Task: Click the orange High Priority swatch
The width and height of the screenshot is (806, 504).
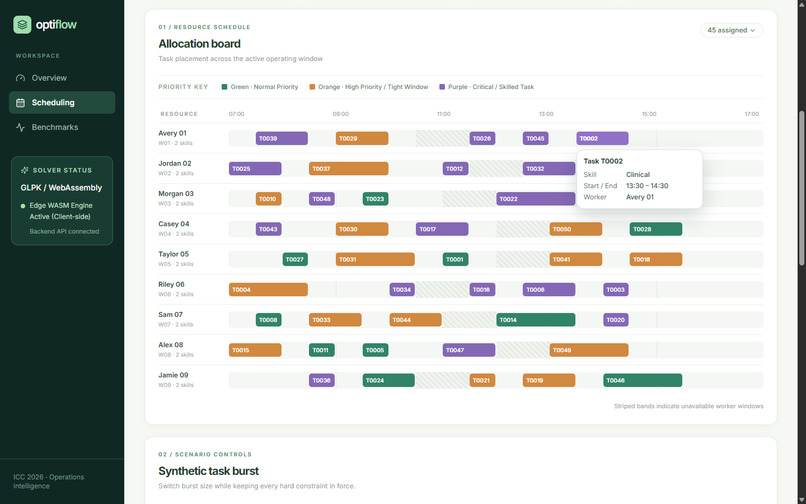Action: point(312,87)
